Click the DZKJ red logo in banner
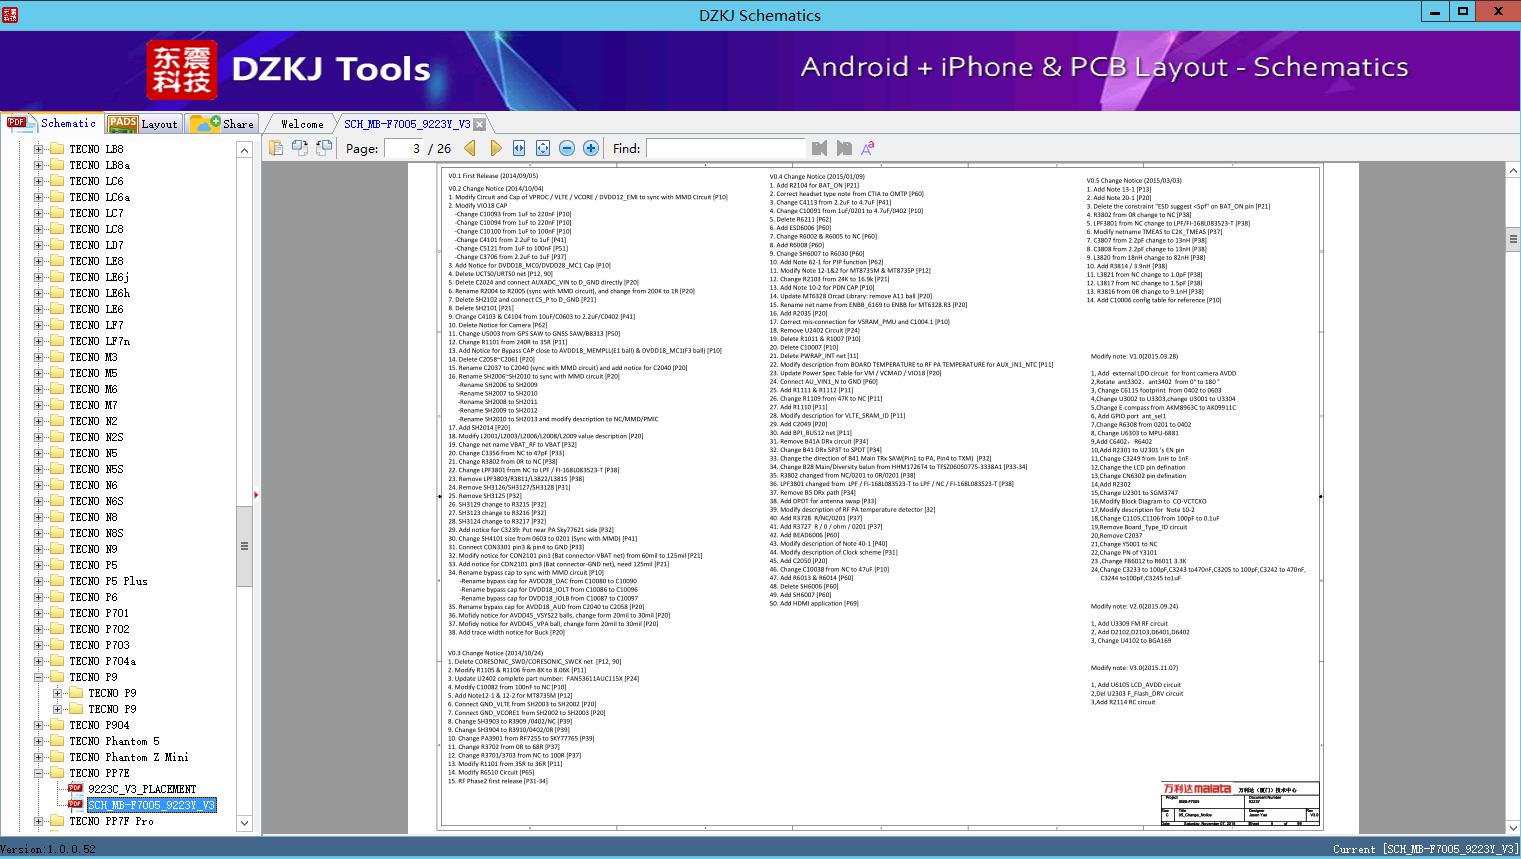Image resolution: width=1521 pixels, height=859 pixels. [182, 69]
